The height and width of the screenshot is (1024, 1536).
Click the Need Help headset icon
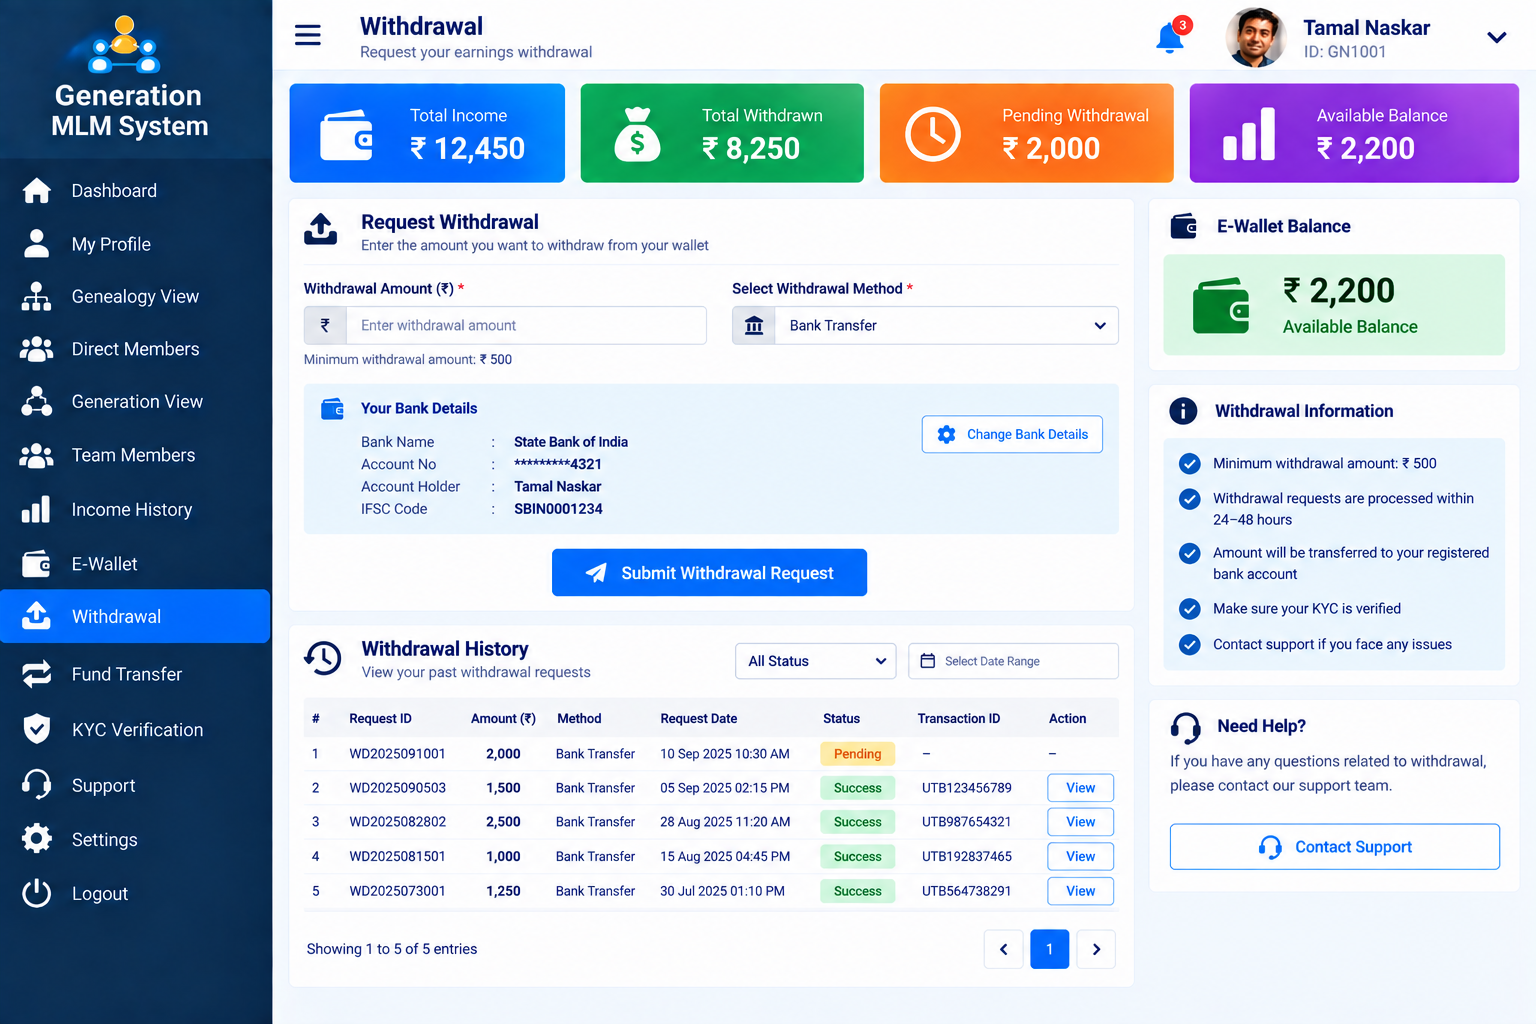tap(1185, 727)
